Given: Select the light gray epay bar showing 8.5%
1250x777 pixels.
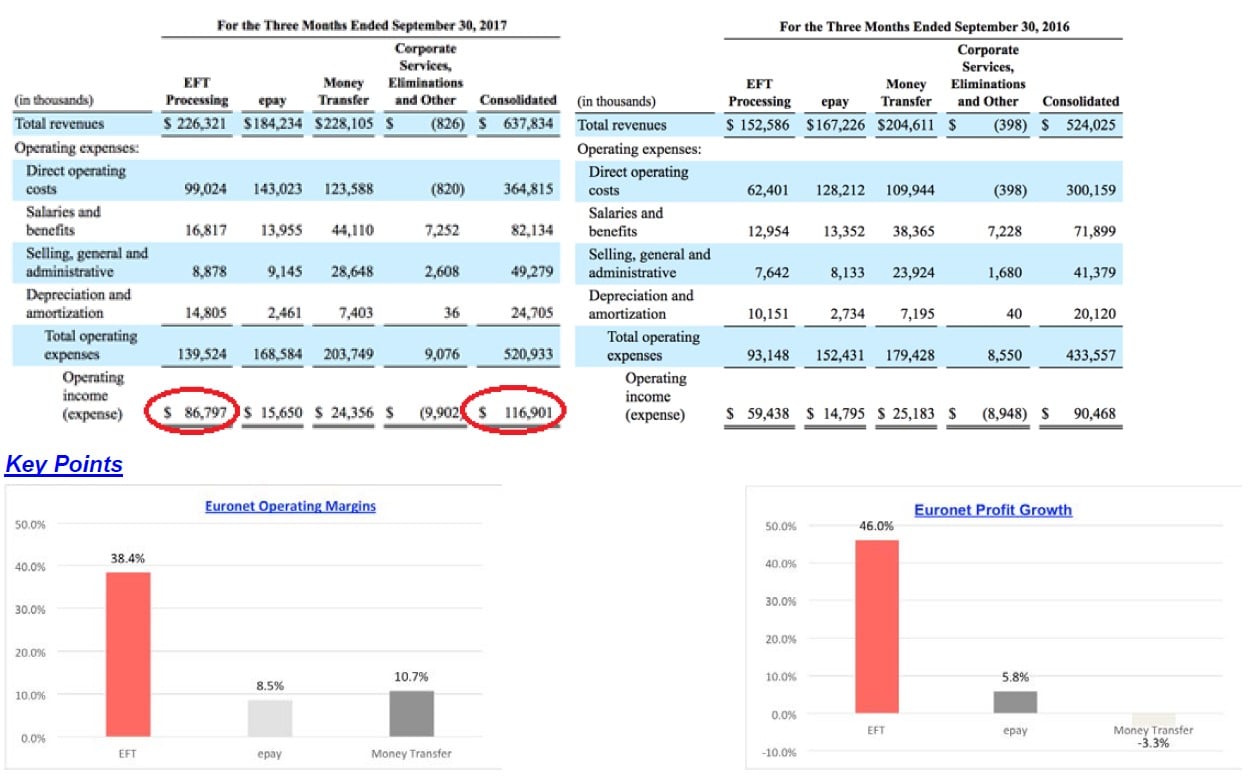Looking at the screenshot, I should coord(269,718).
